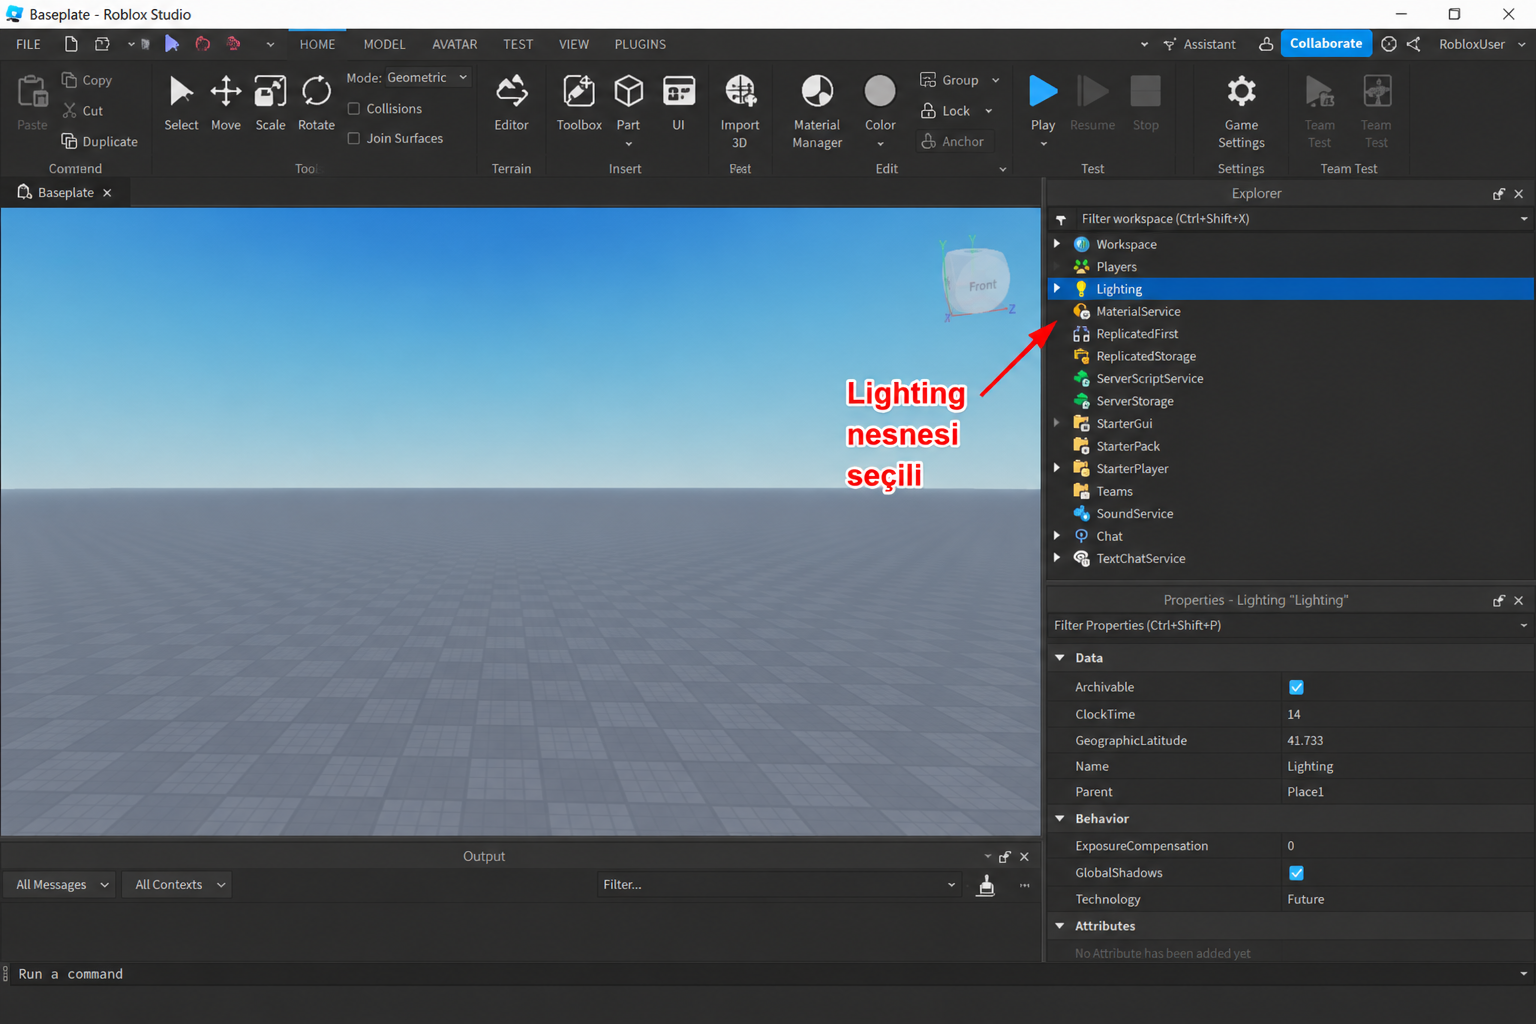1536x1024 pixels.
Task: Switch to the MODEL tab
Action: 384,44
